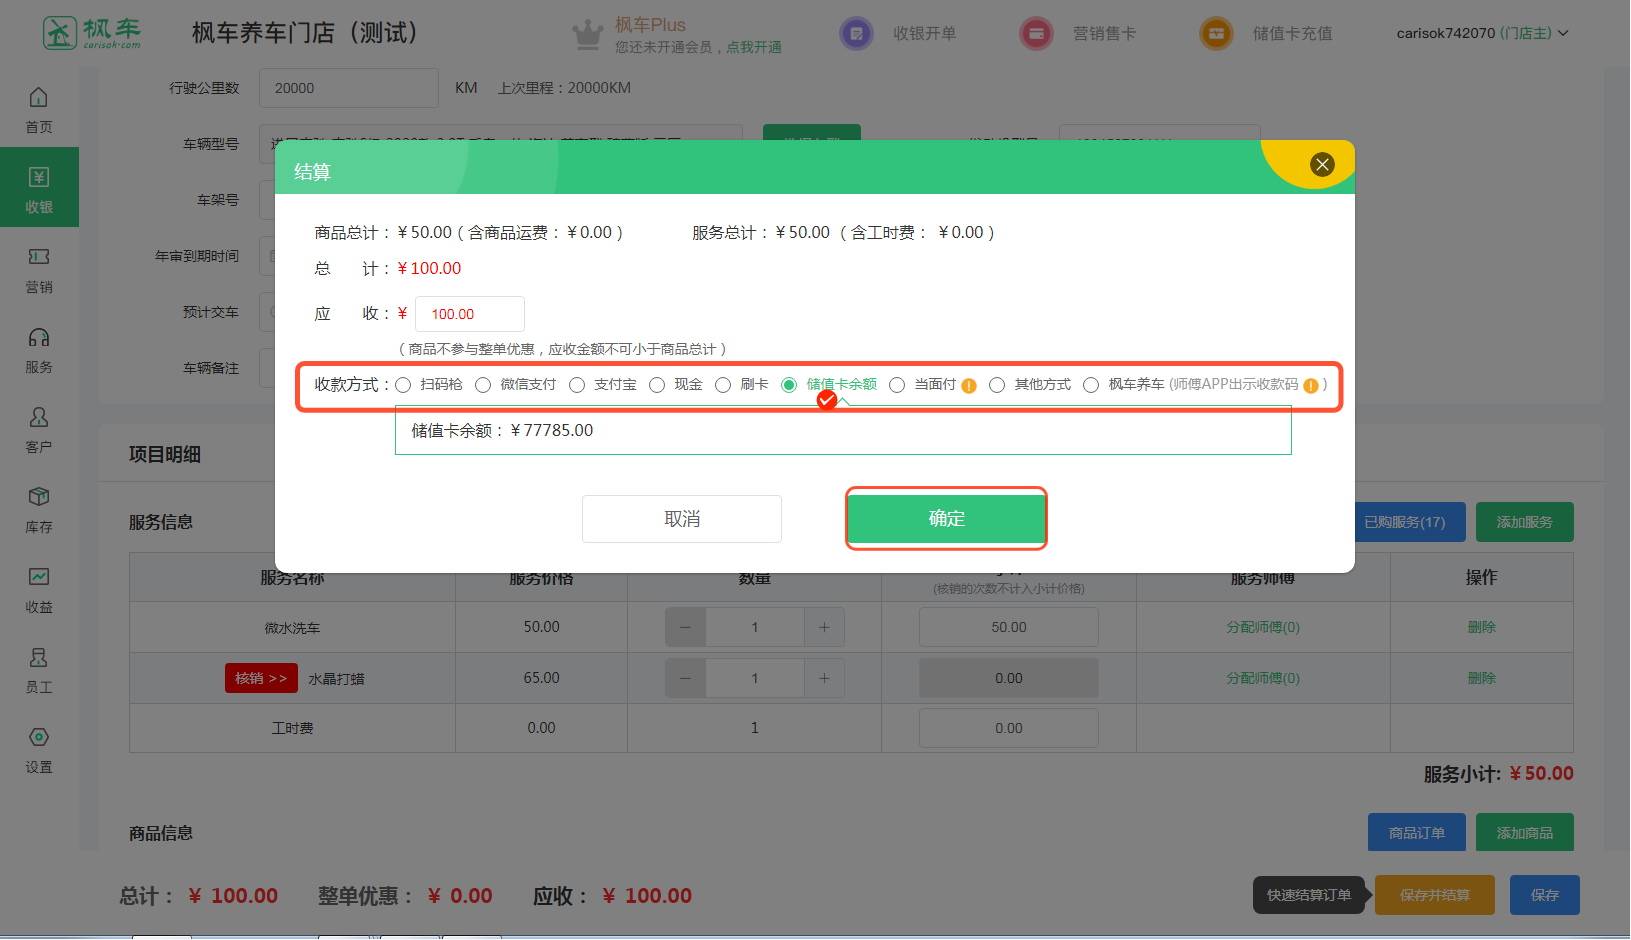This screenshot has width=1631, height=940.
Task: Open 储值卡充值 in the top navigation
Action: tap(1267, 33)
